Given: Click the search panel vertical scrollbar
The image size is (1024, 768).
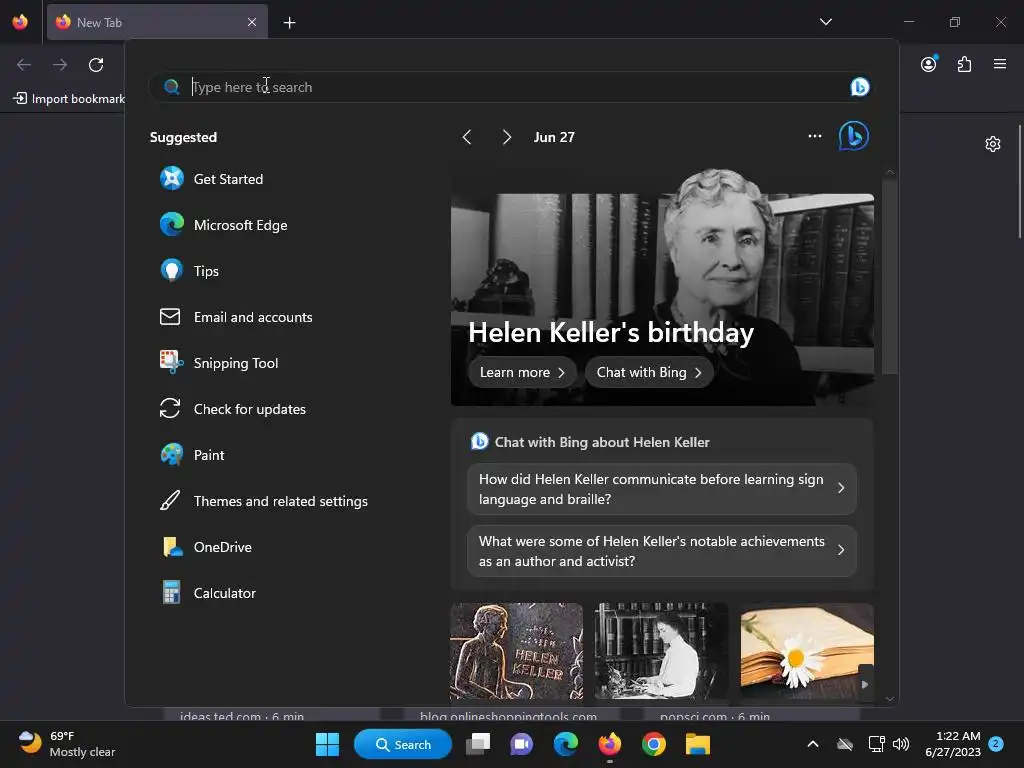Looking at the screenshot, I should (889, 276).
